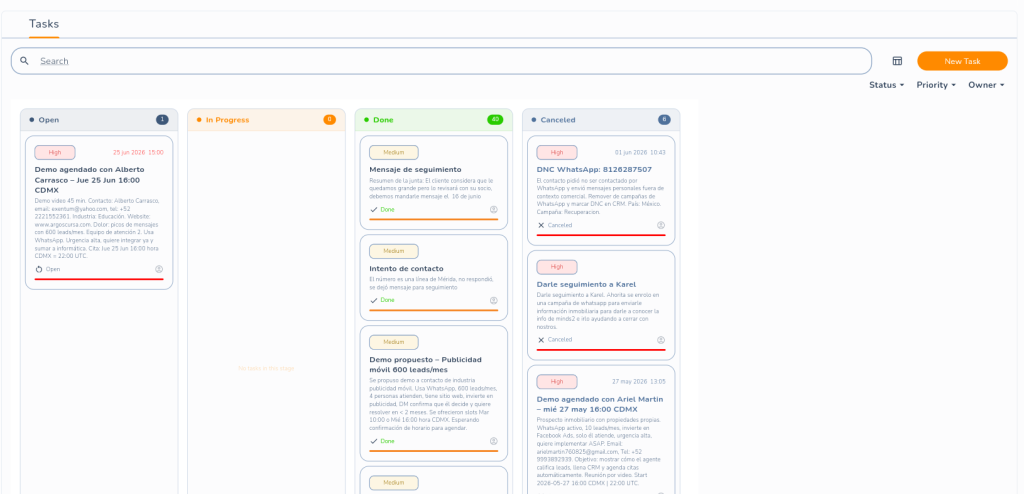Open the Status filter dropdown
Viewport: 1024px width, 494px height.
click(886, 85)
